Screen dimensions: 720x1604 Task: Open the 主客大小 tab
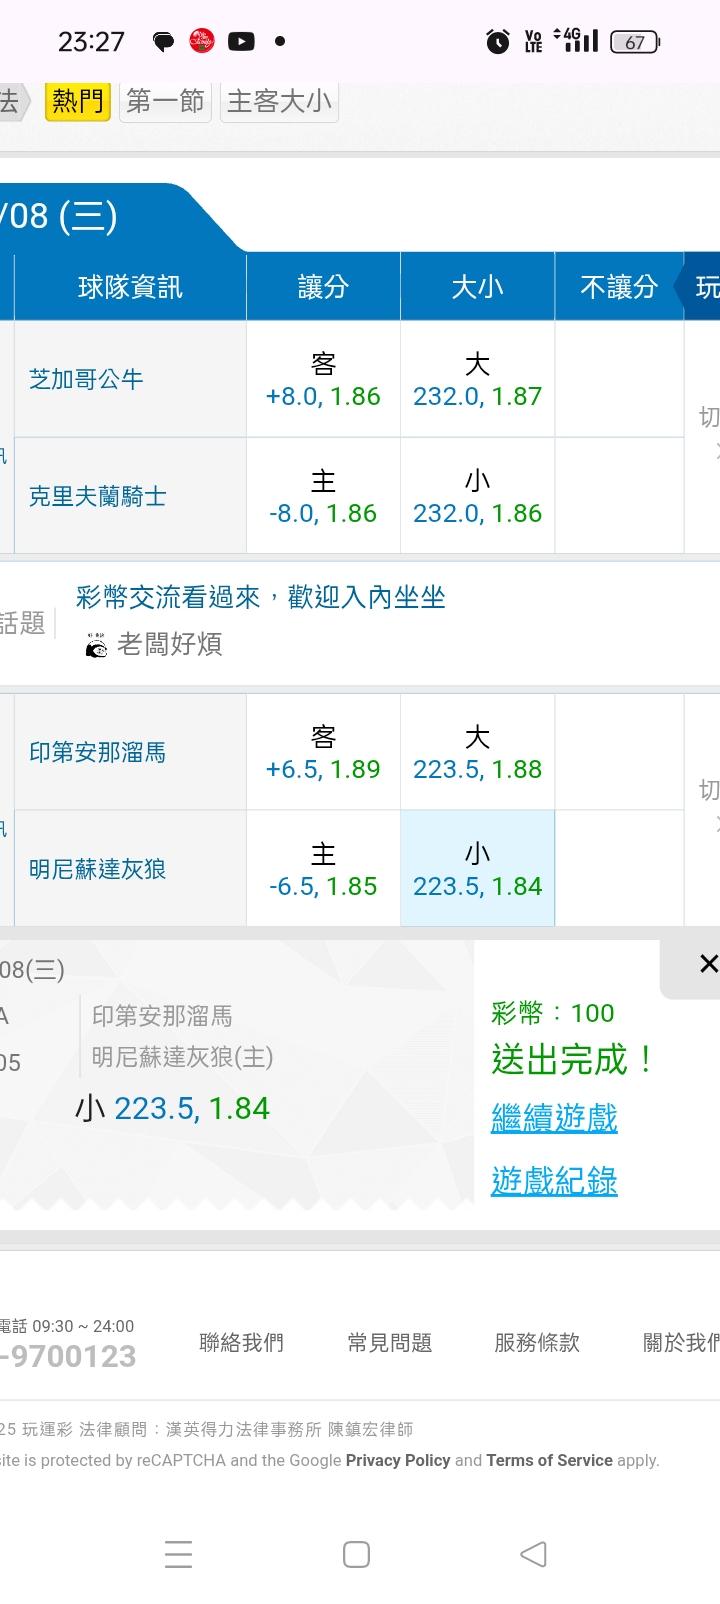279,101
